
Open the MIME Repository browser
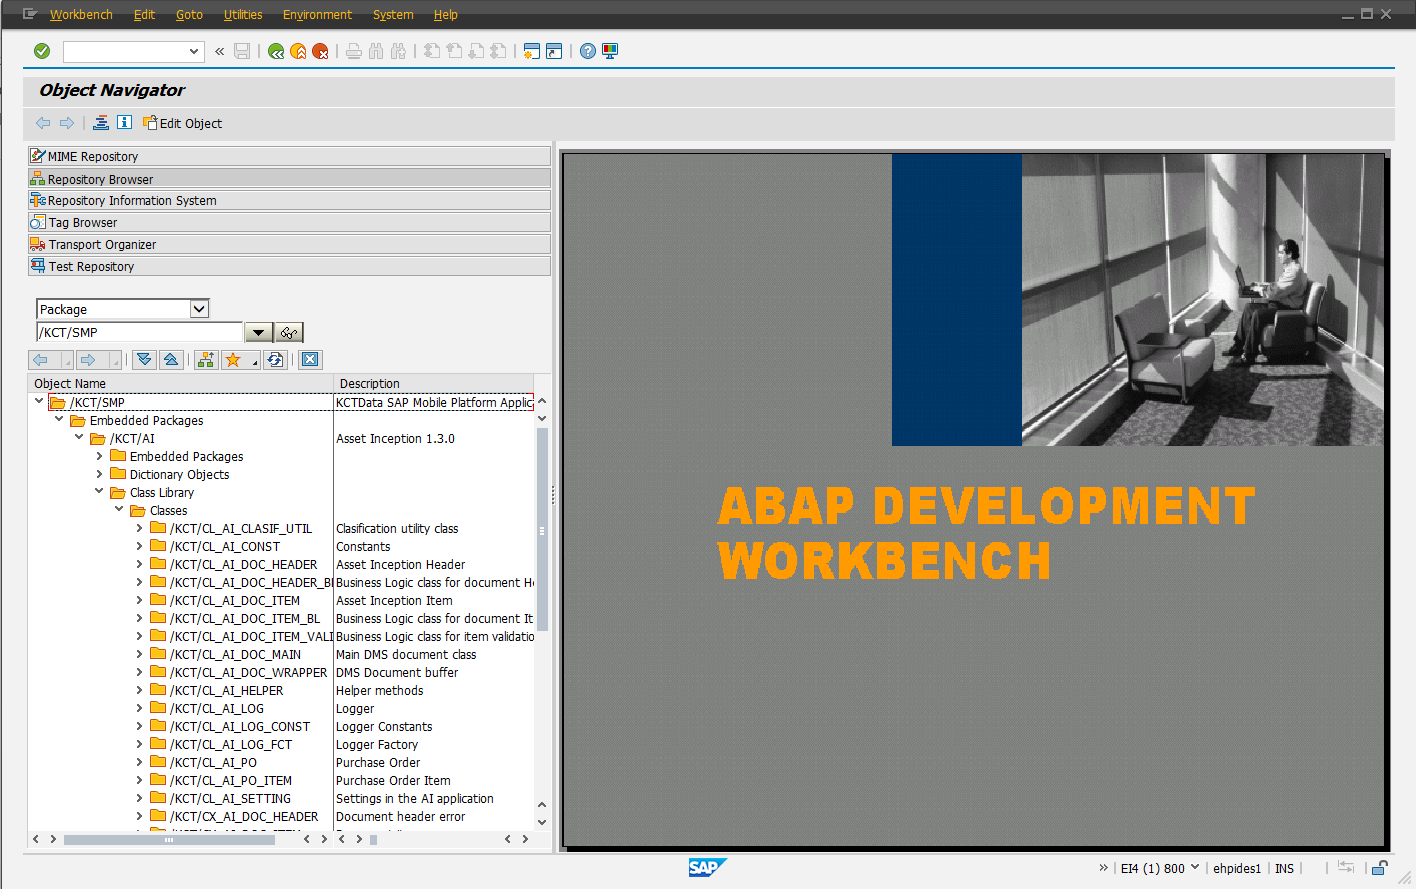(x=289, y=156)
